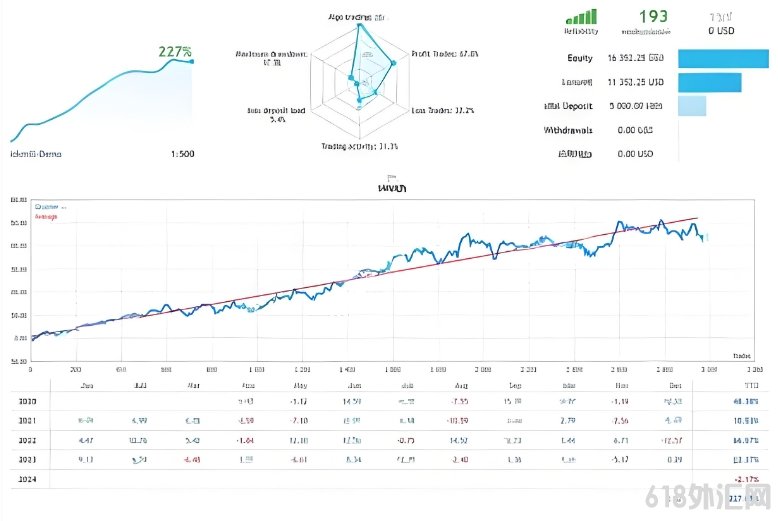Click the green reliability bars icon

click(582, 17)
